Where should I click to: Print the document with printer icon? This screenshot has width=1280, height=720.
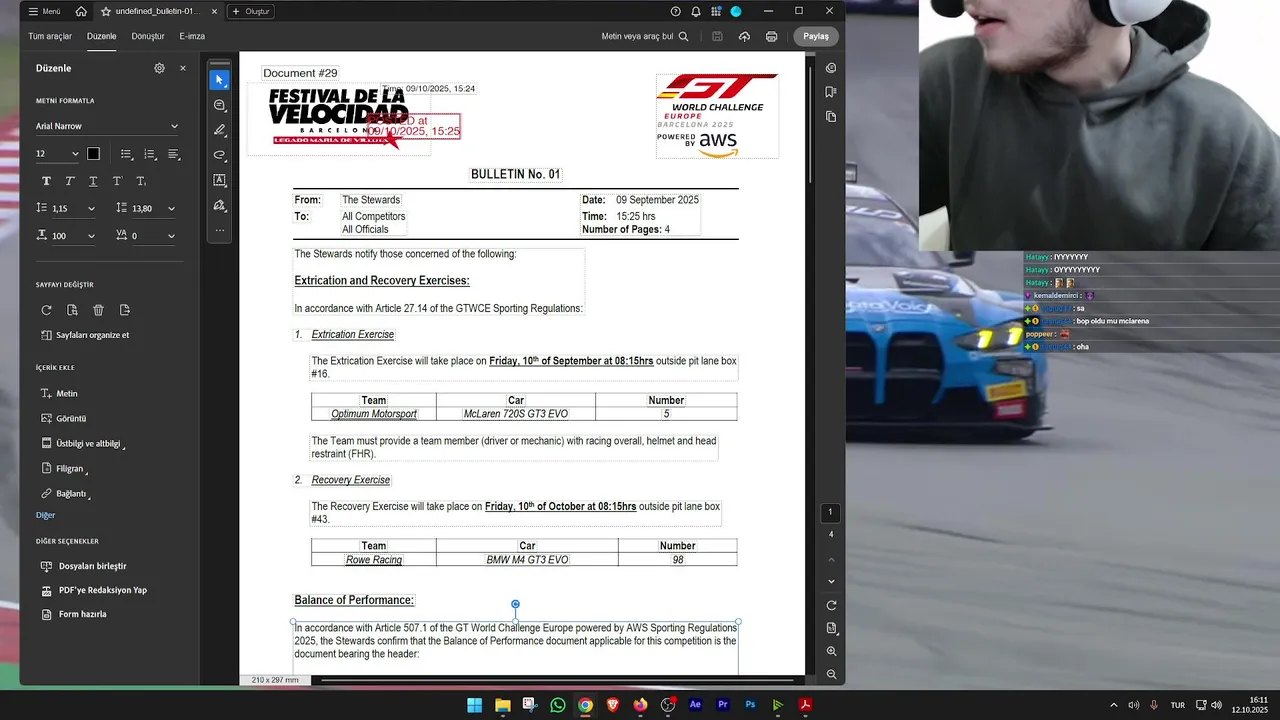coord(771,36)
